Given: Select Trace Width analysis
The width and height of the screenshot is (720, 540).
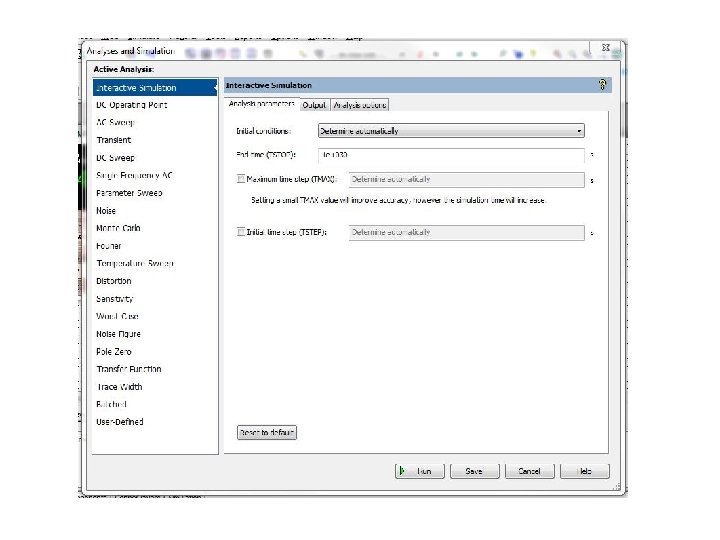Looking at the screenshot, I should [x=155, y=387].
